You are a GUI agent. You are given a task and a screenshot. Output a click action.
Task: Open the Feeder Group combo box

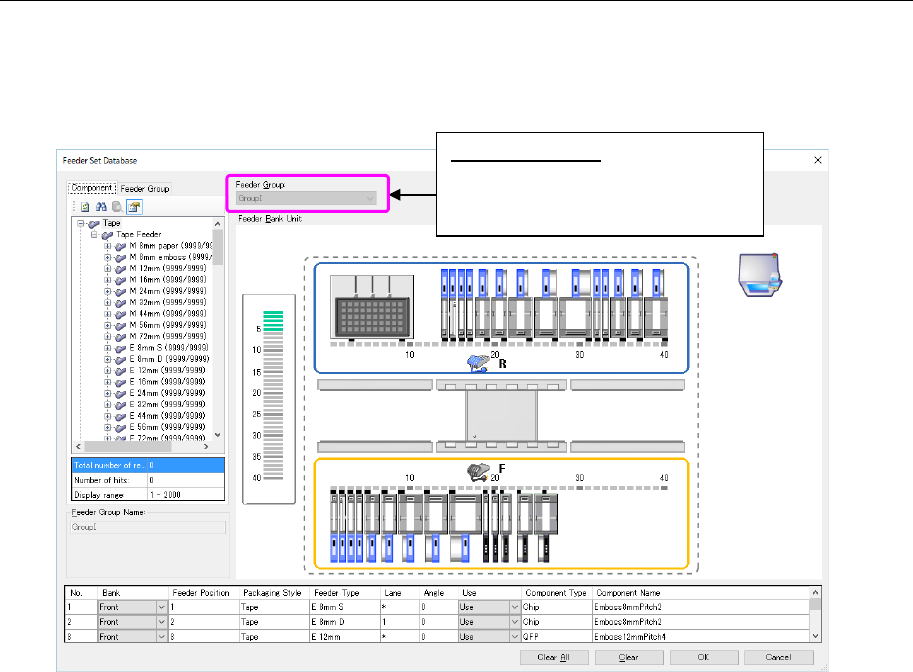coord(305,199)
